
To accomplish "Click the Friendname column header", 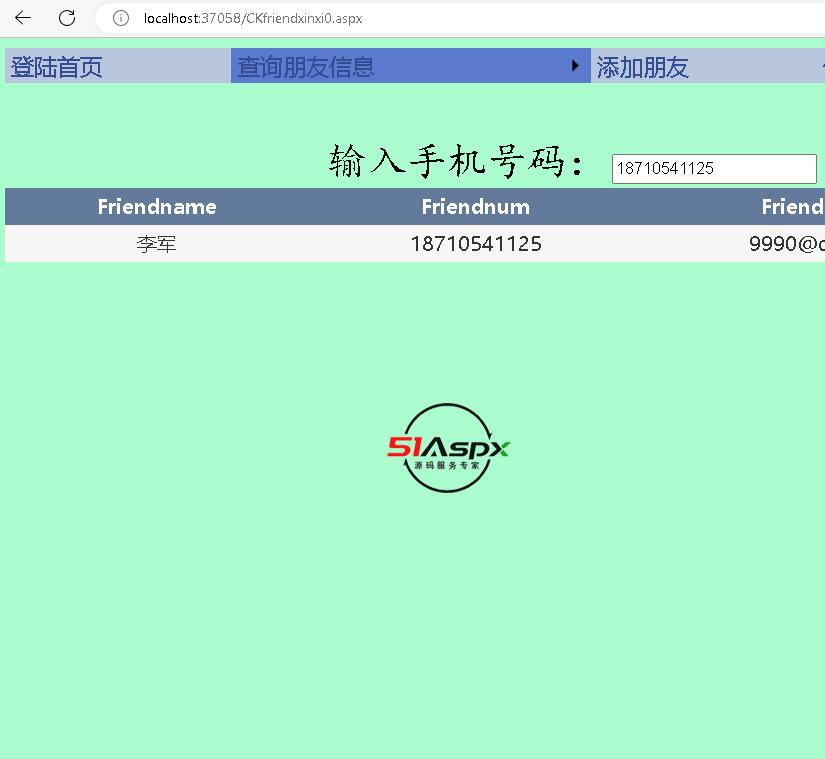I will click(157, 207).
